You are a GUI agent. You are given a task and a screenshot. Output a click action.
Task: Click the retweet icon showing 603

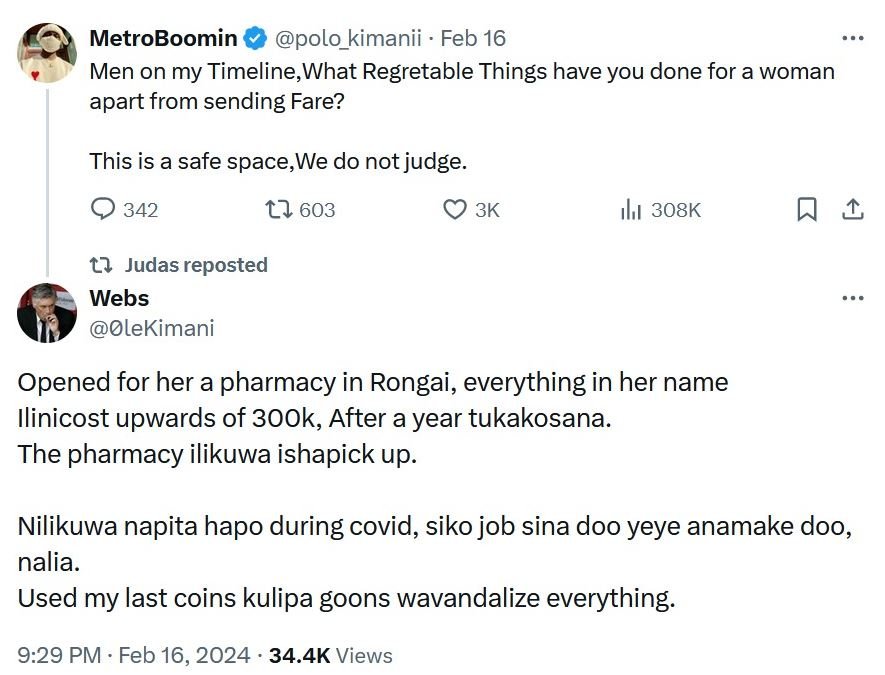[276, 210]
